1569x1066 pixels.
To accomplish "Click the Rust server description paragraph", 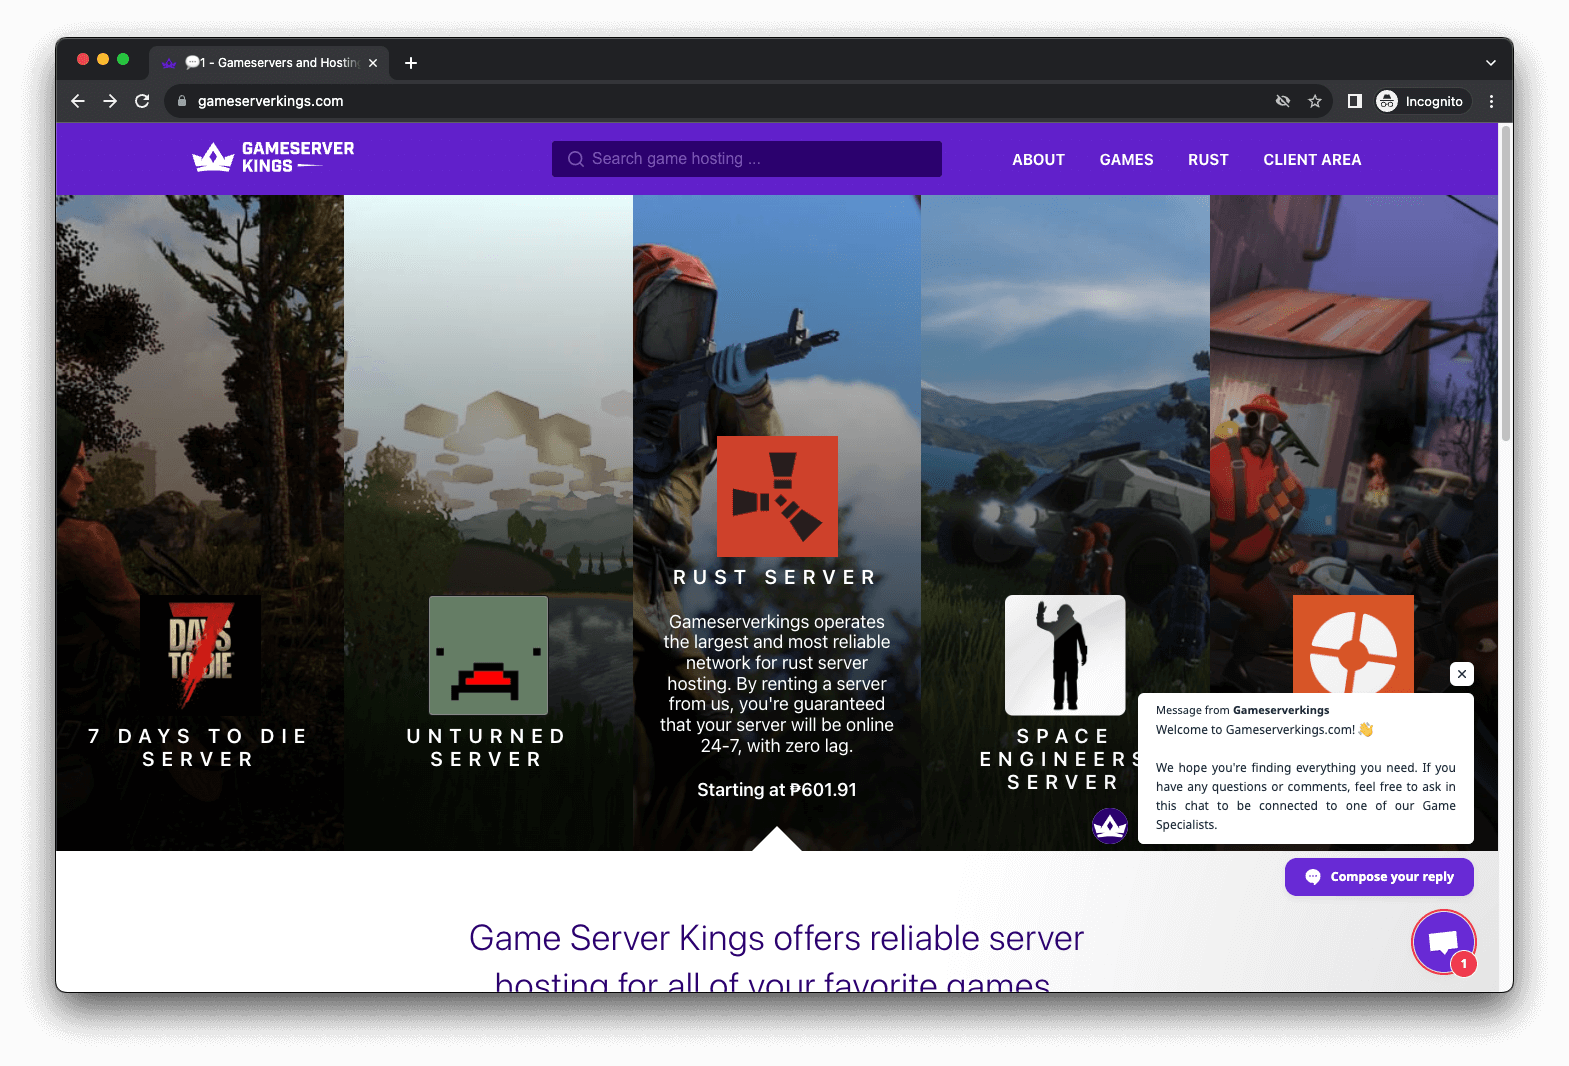I will 777,684.
